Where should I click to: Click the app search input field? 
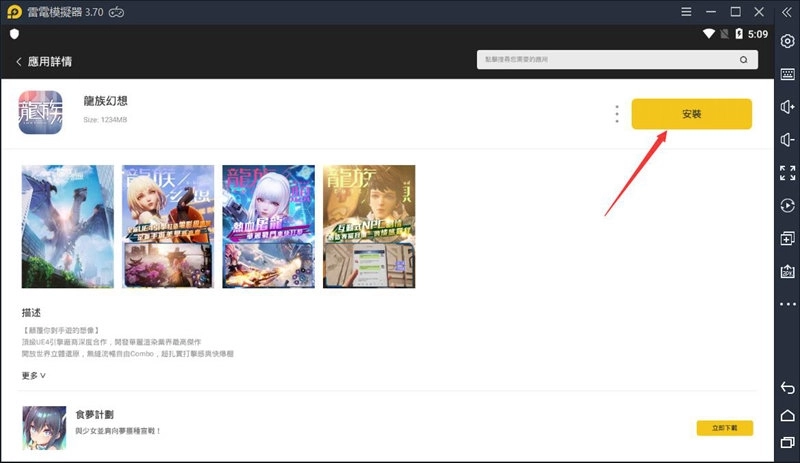(x=610, y=60)
